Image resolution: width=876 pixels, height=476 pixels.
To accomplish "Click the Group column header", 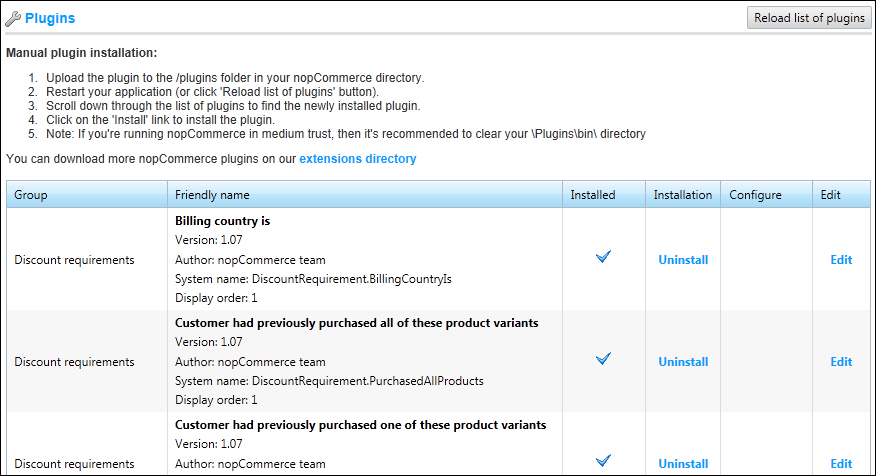I will 31,195.
